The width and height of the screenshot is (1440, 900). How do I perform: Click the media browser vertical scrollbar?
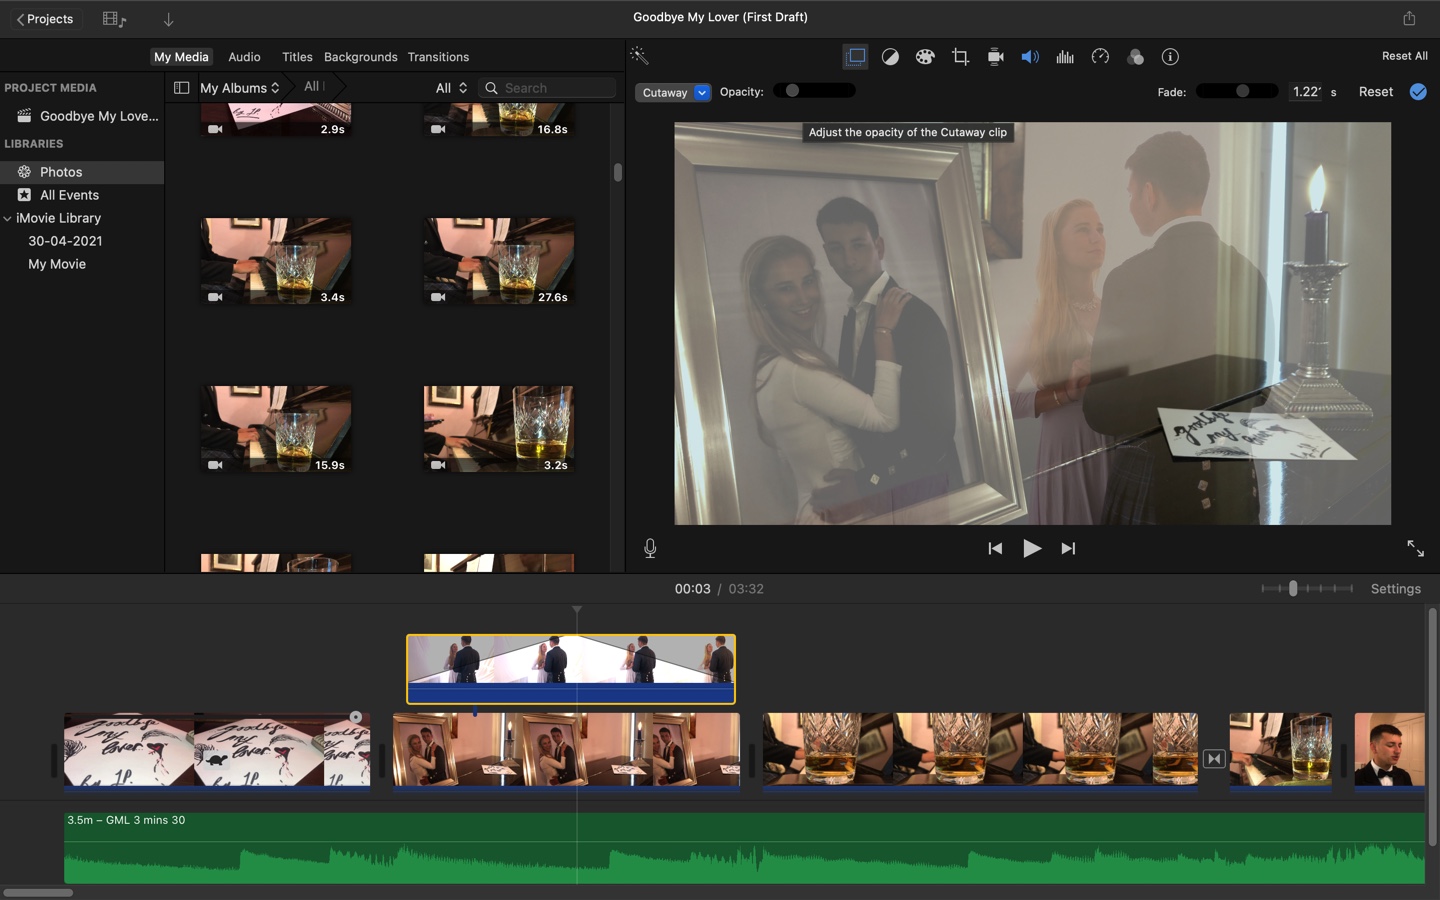click(x=618, y=172)
